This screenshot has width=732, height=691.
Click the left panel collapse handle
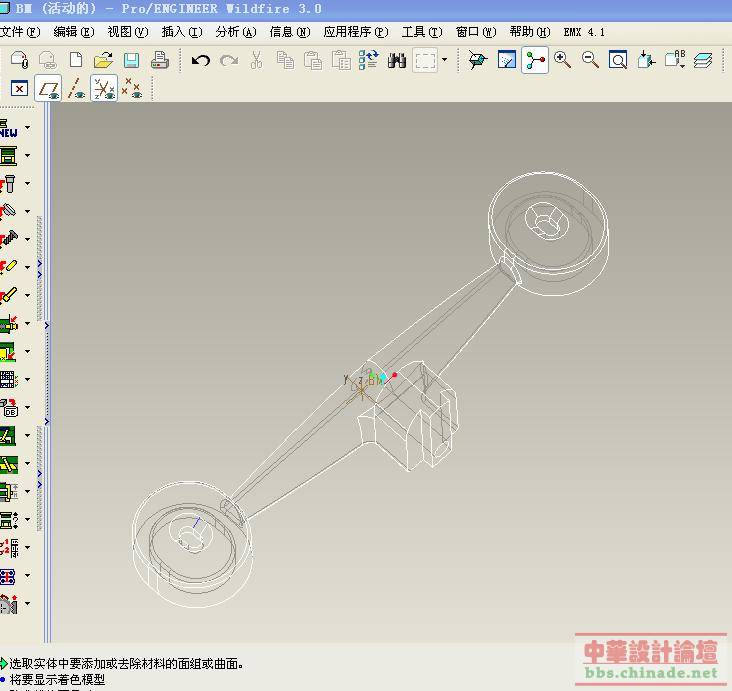(46, 325)
